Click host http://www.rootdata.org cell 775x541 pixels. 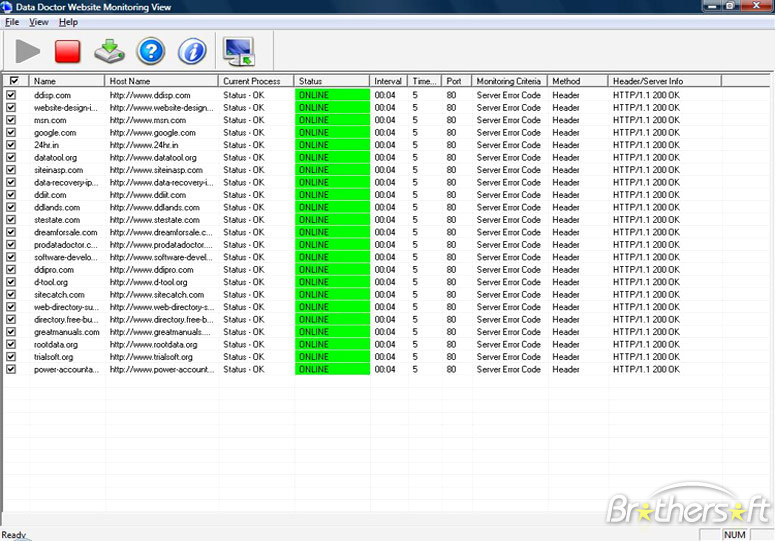pyautogui.click(x=153, y=344)
